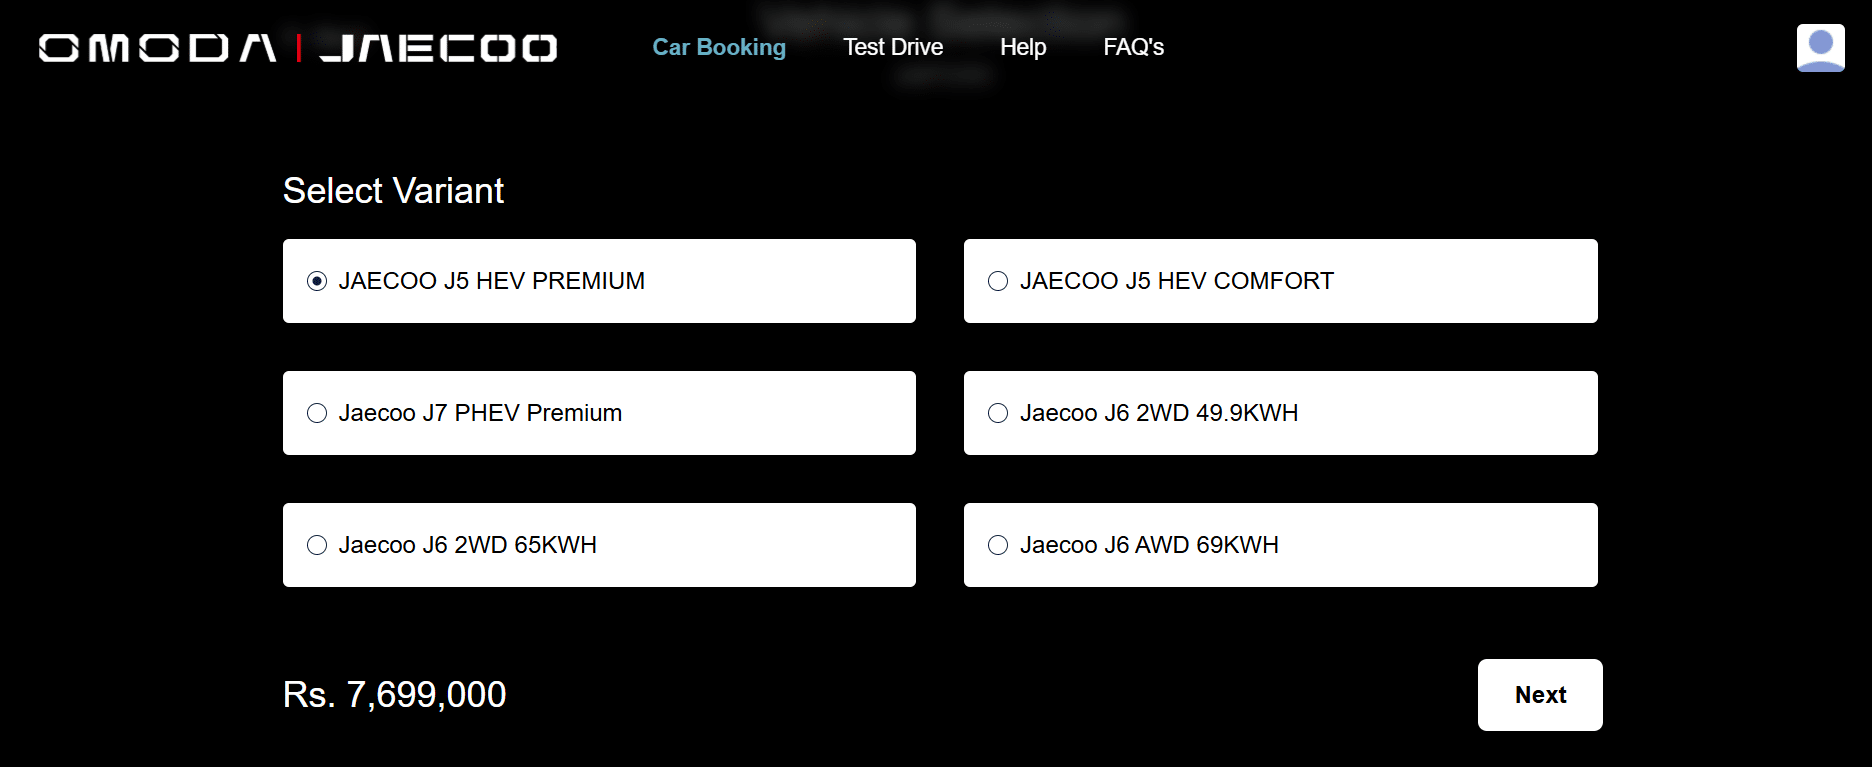
Task: Choose Jaecoo J7 PHEV Premium radio button
Action: click(x=317, y=413)
